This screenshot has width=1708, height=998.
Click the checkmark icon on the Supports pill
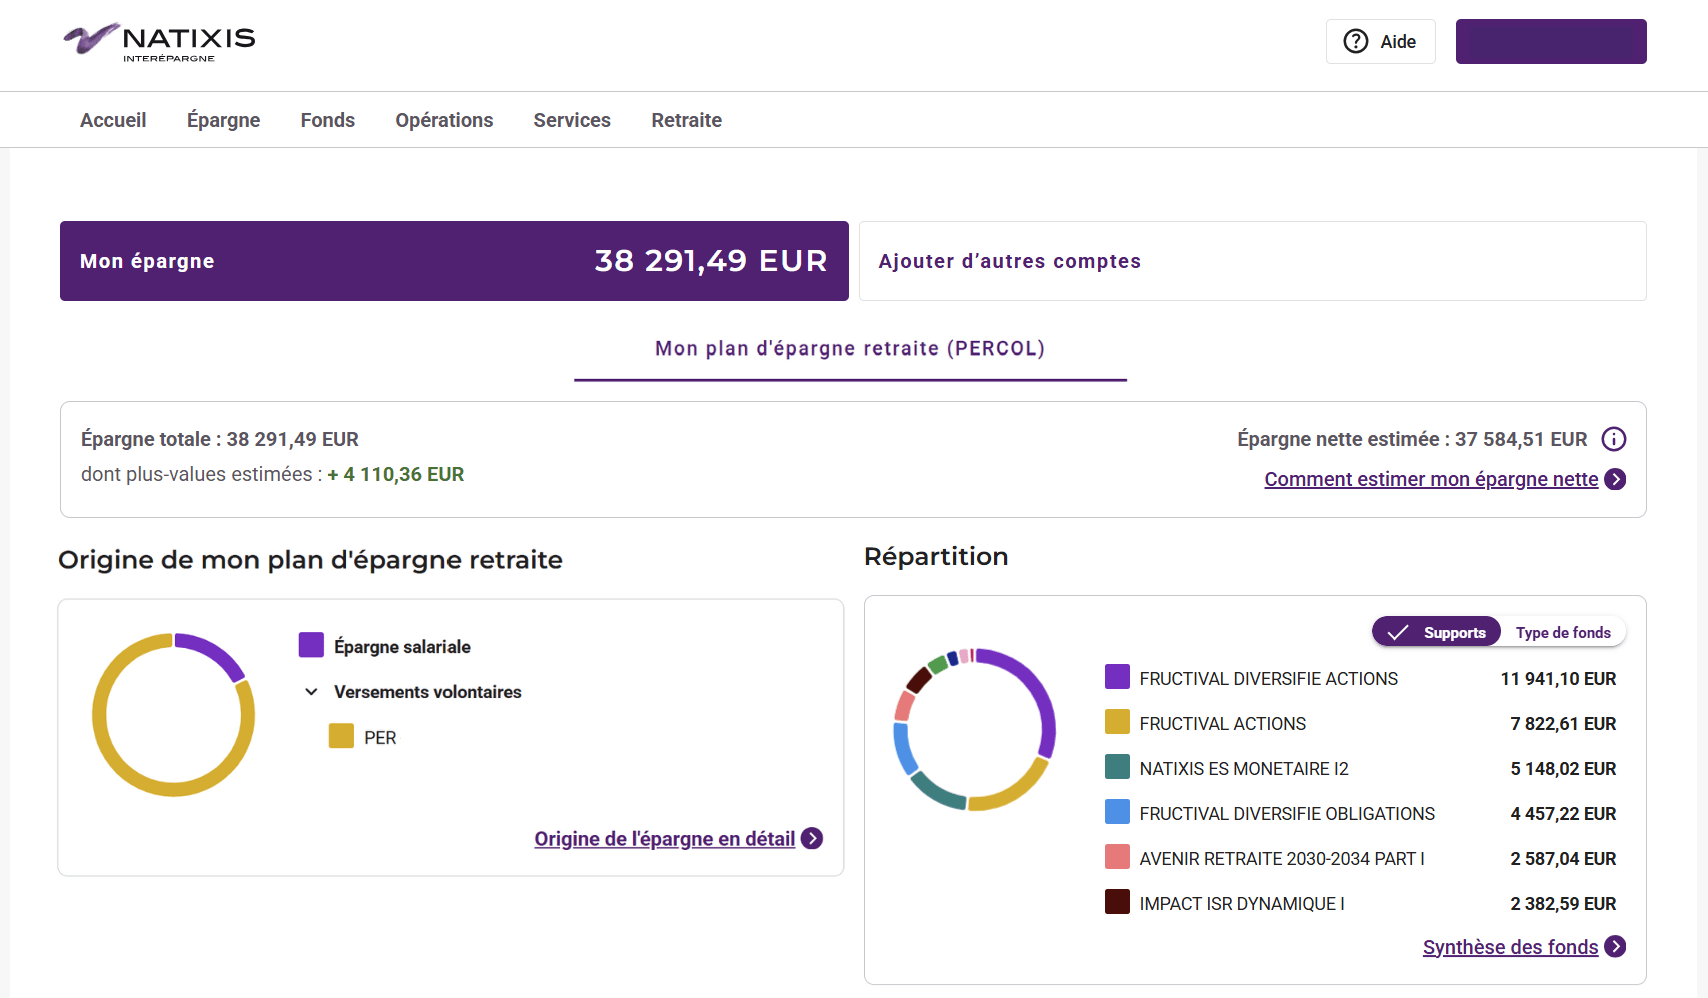[1400, 631]
